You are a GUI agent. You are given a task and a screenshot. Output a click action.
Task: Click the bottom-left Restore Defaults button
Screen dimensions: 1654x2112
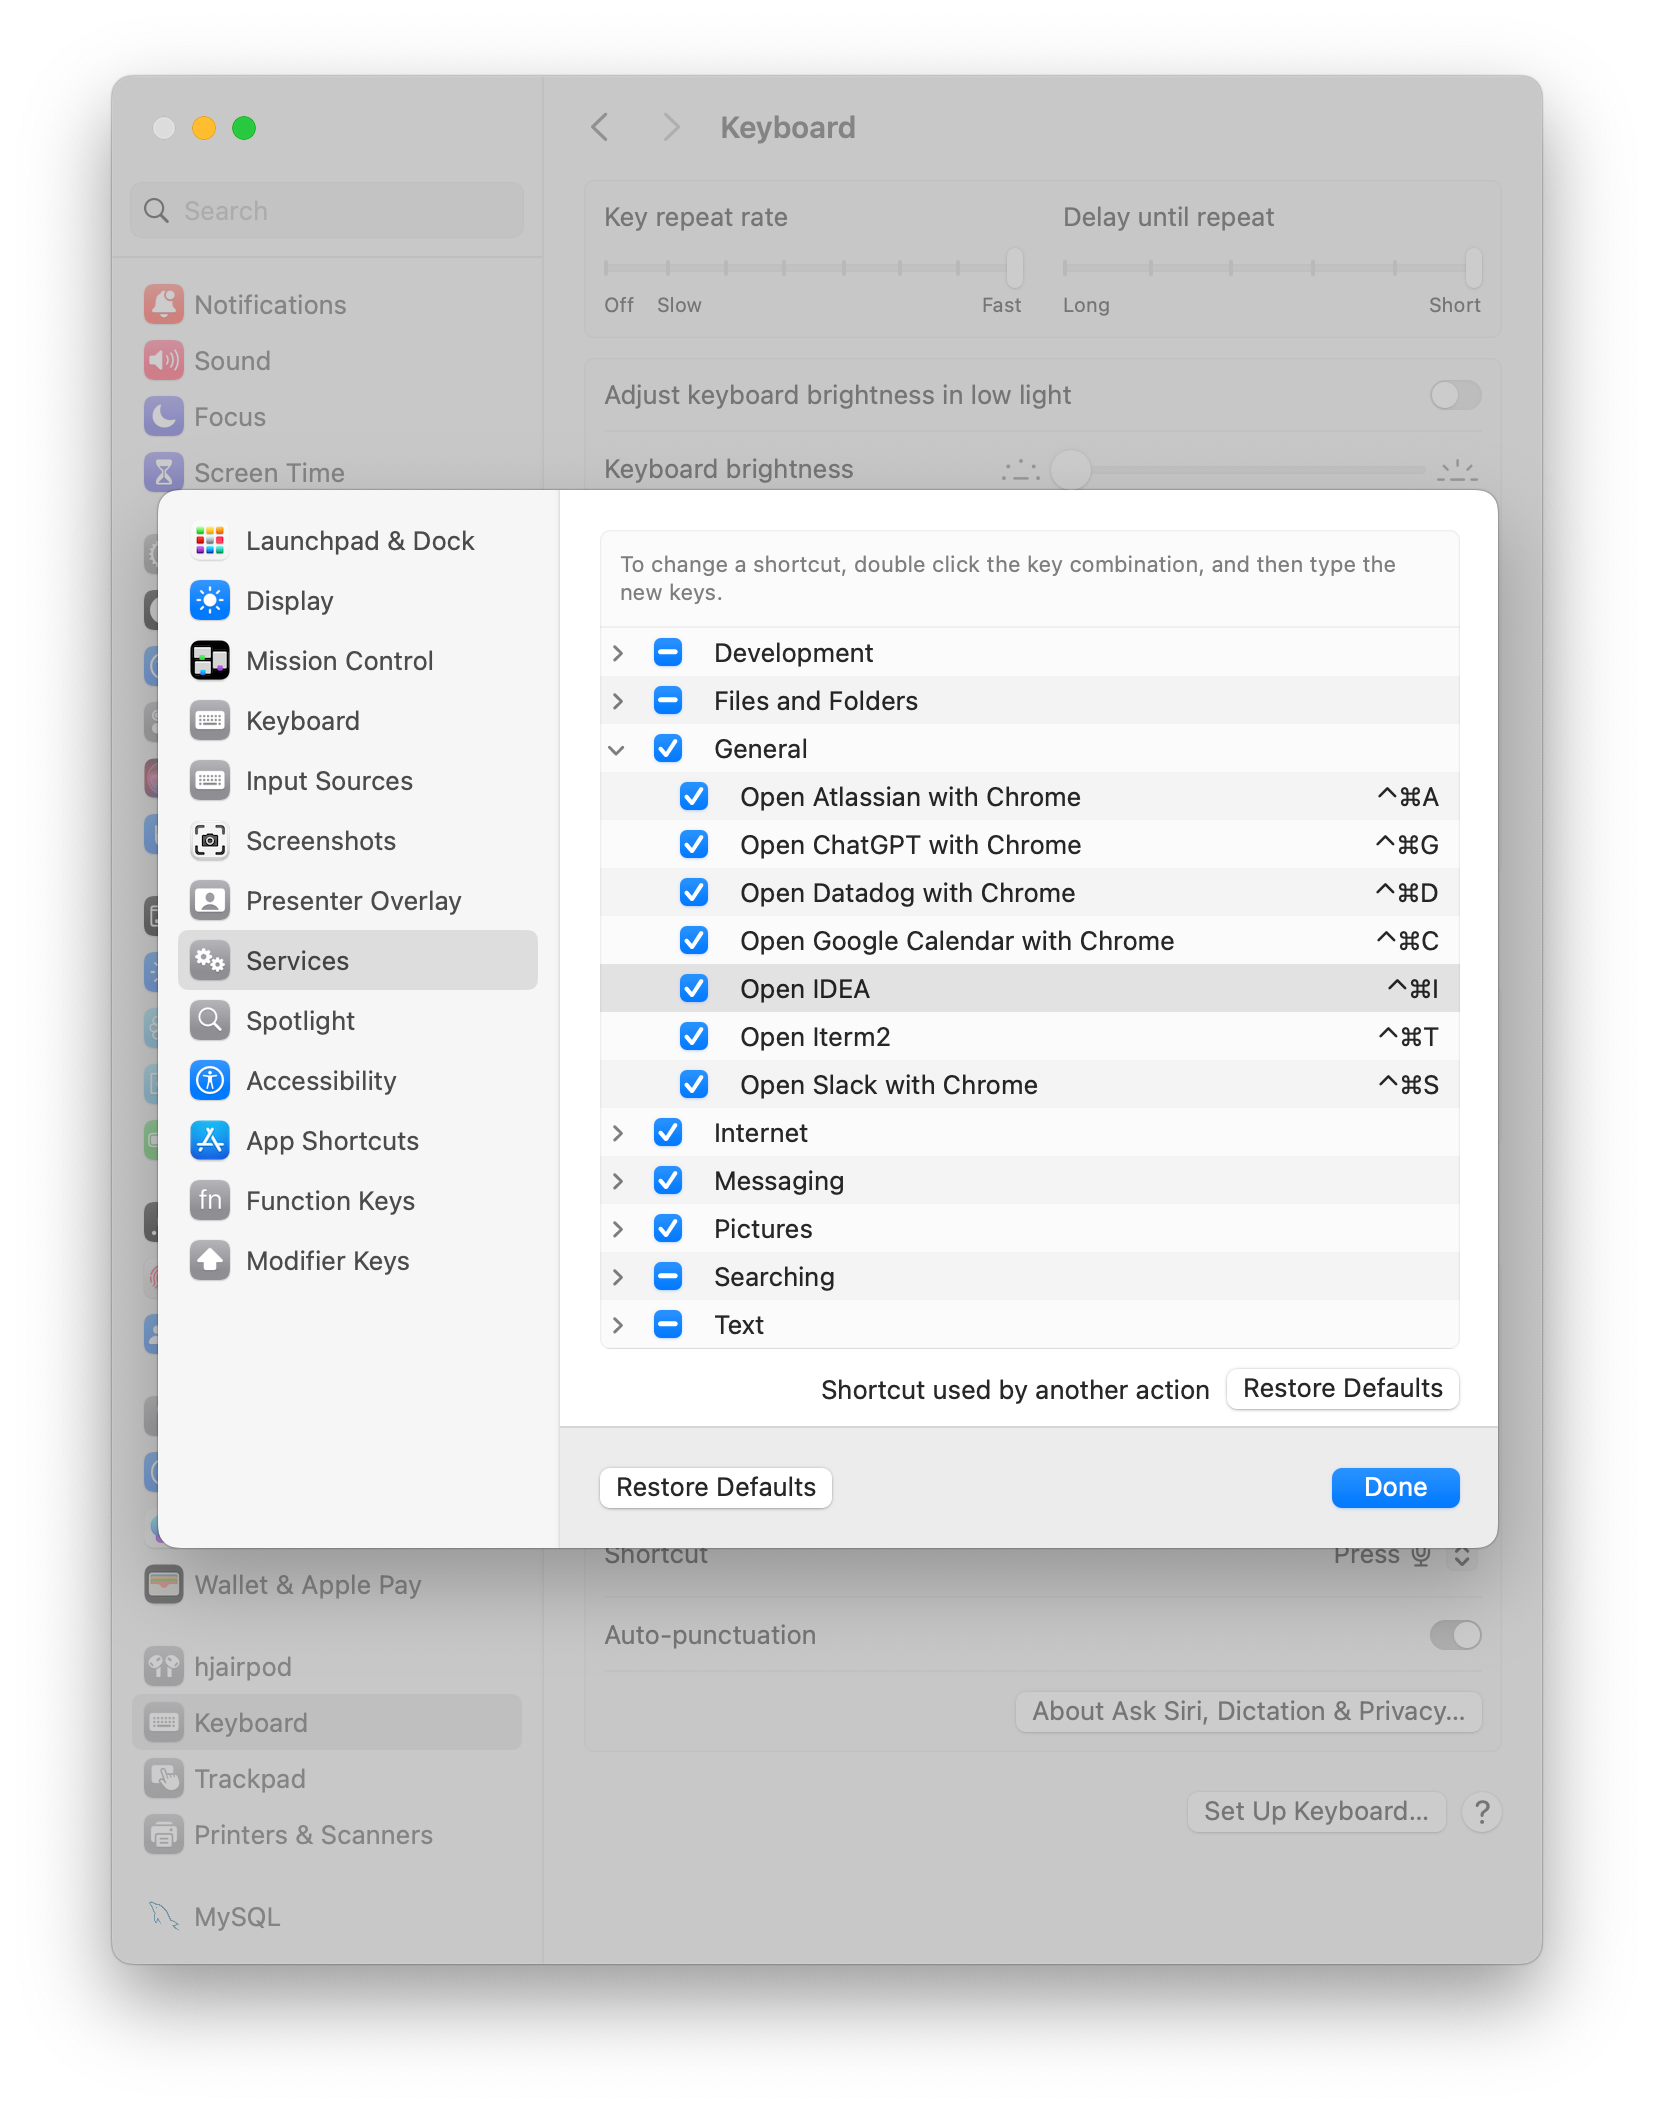click(716, 1487)
